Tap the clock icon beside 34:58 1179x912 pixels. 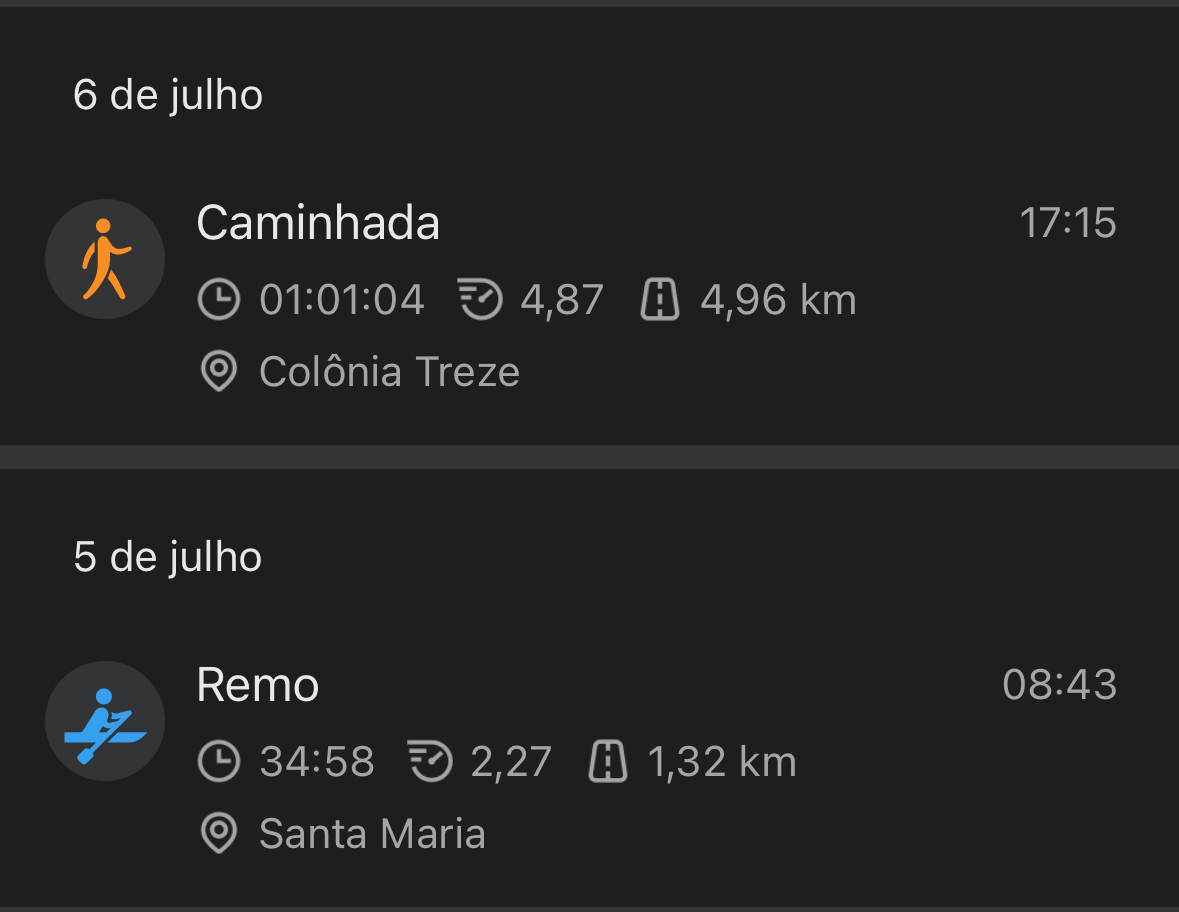click(x=219, y=761)
